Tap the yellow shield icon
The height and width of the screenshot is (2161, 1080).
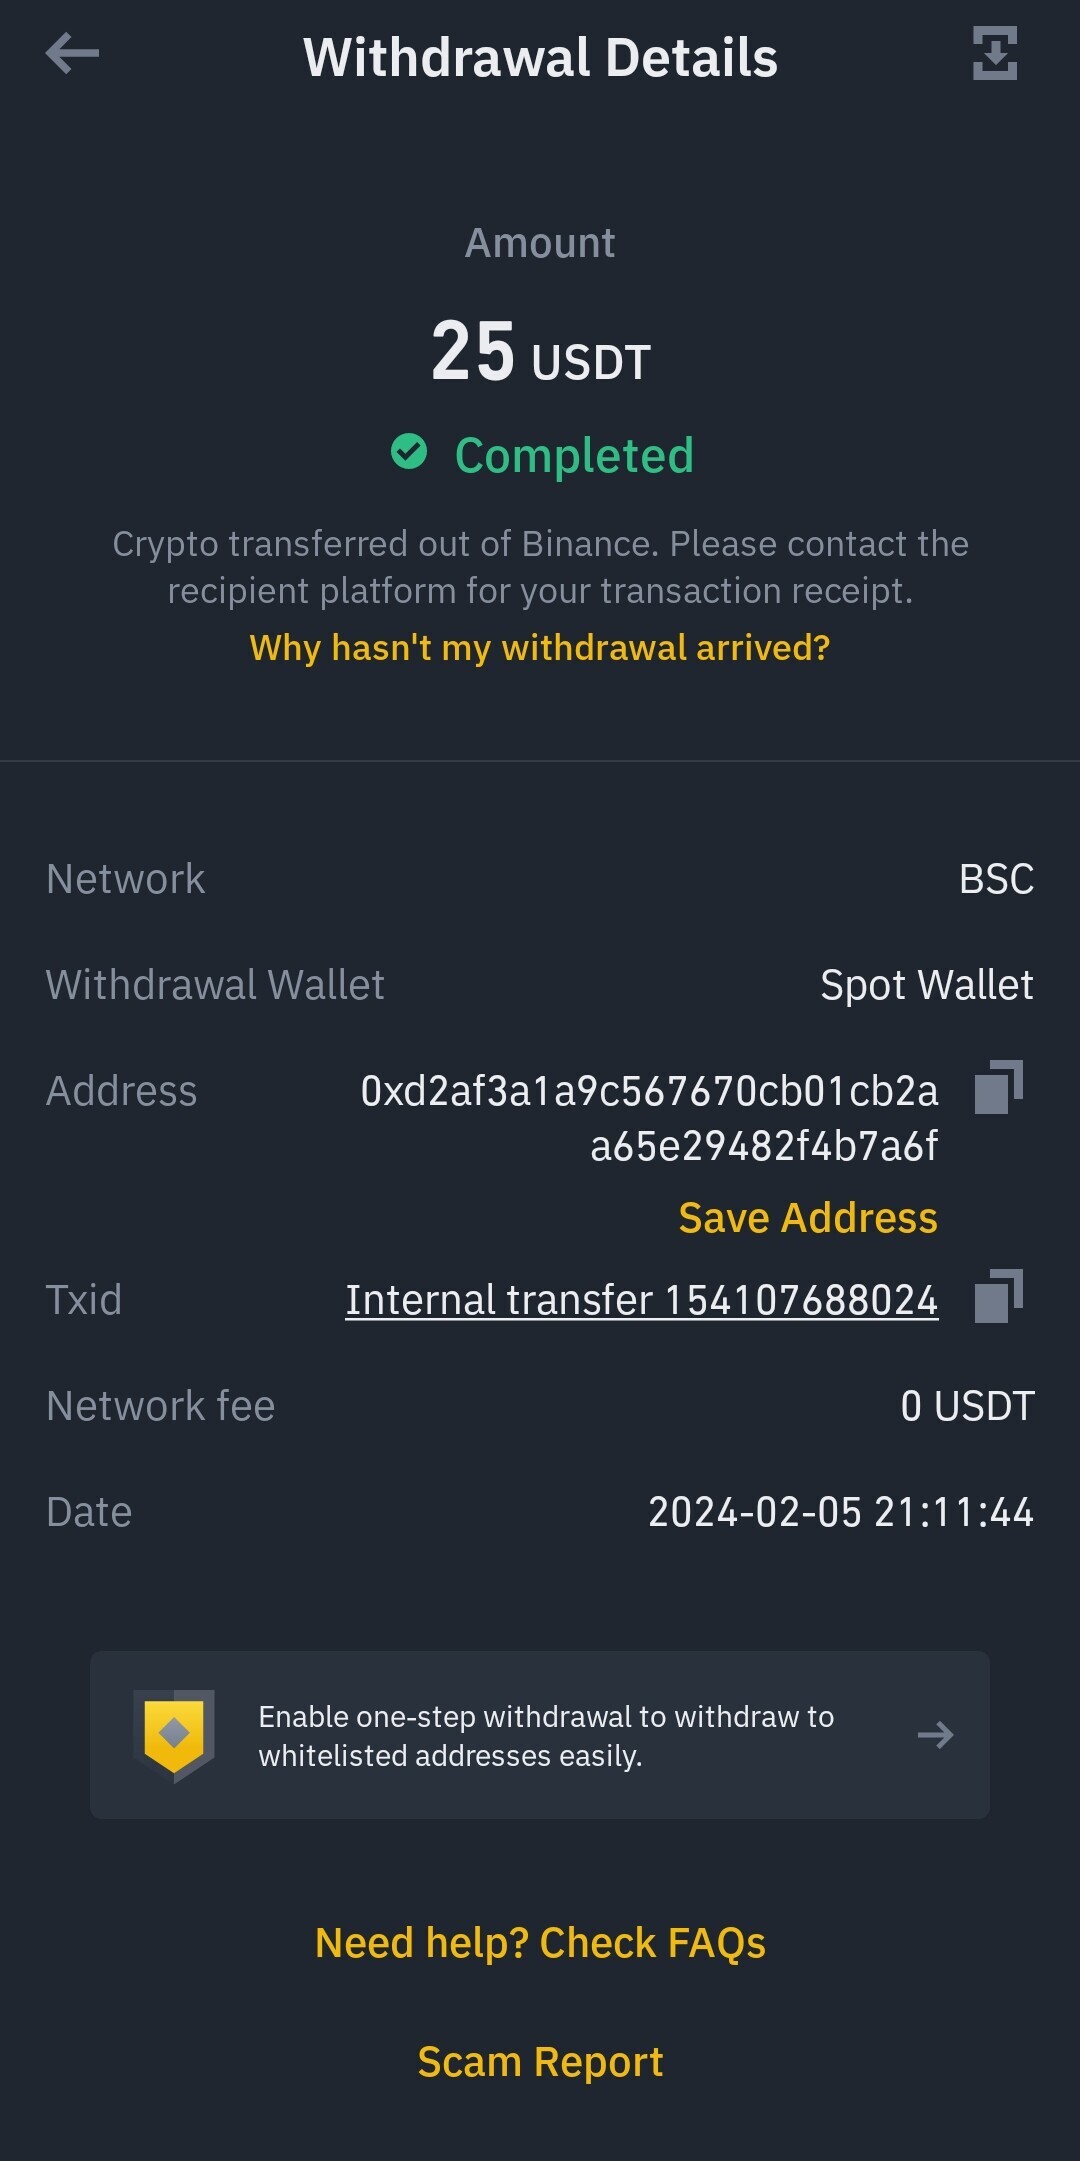point(174,1735)
